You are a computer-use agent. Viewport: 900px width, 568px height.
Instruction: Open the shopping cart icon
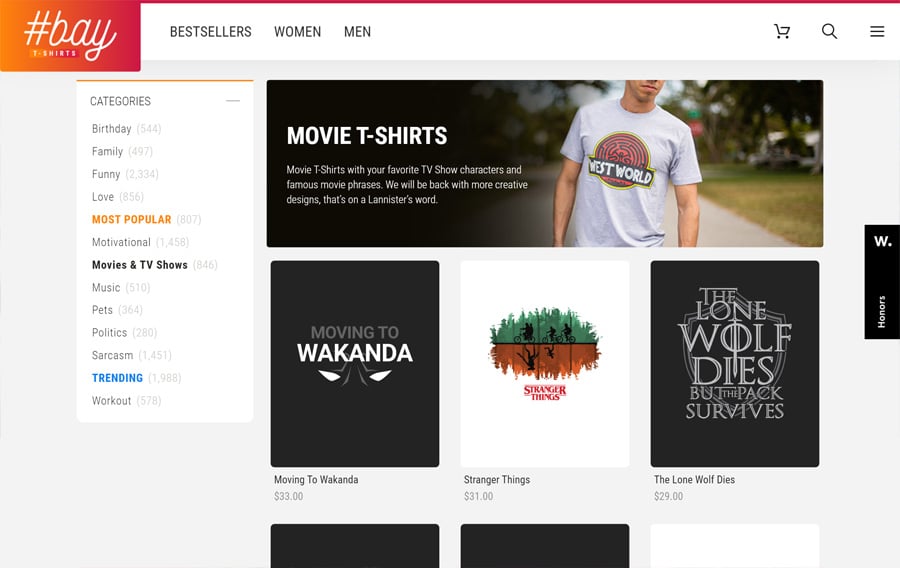click(x=782, y=32)
